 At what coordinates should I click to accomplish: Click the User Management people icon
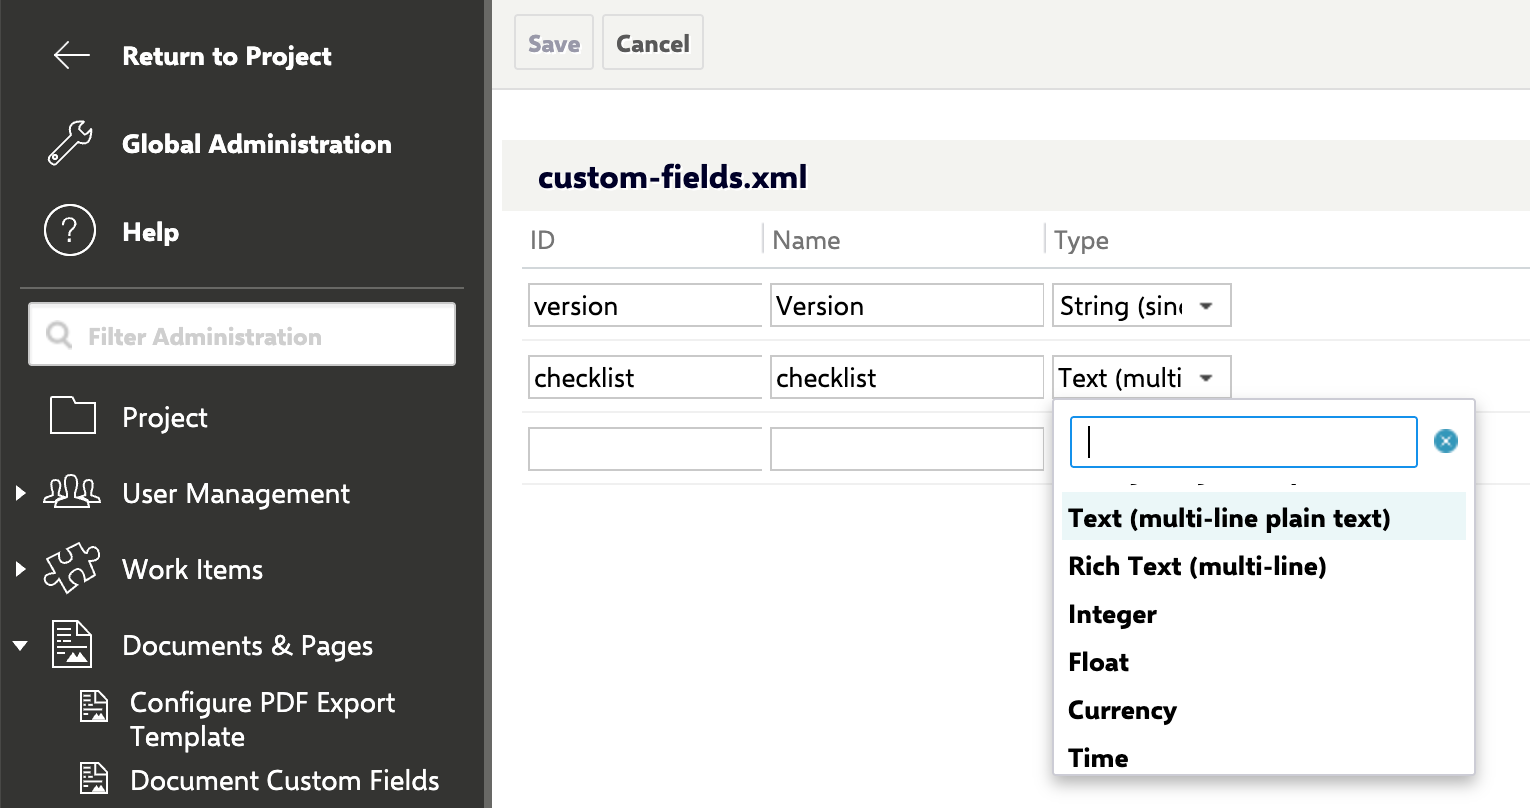[72, 493]
